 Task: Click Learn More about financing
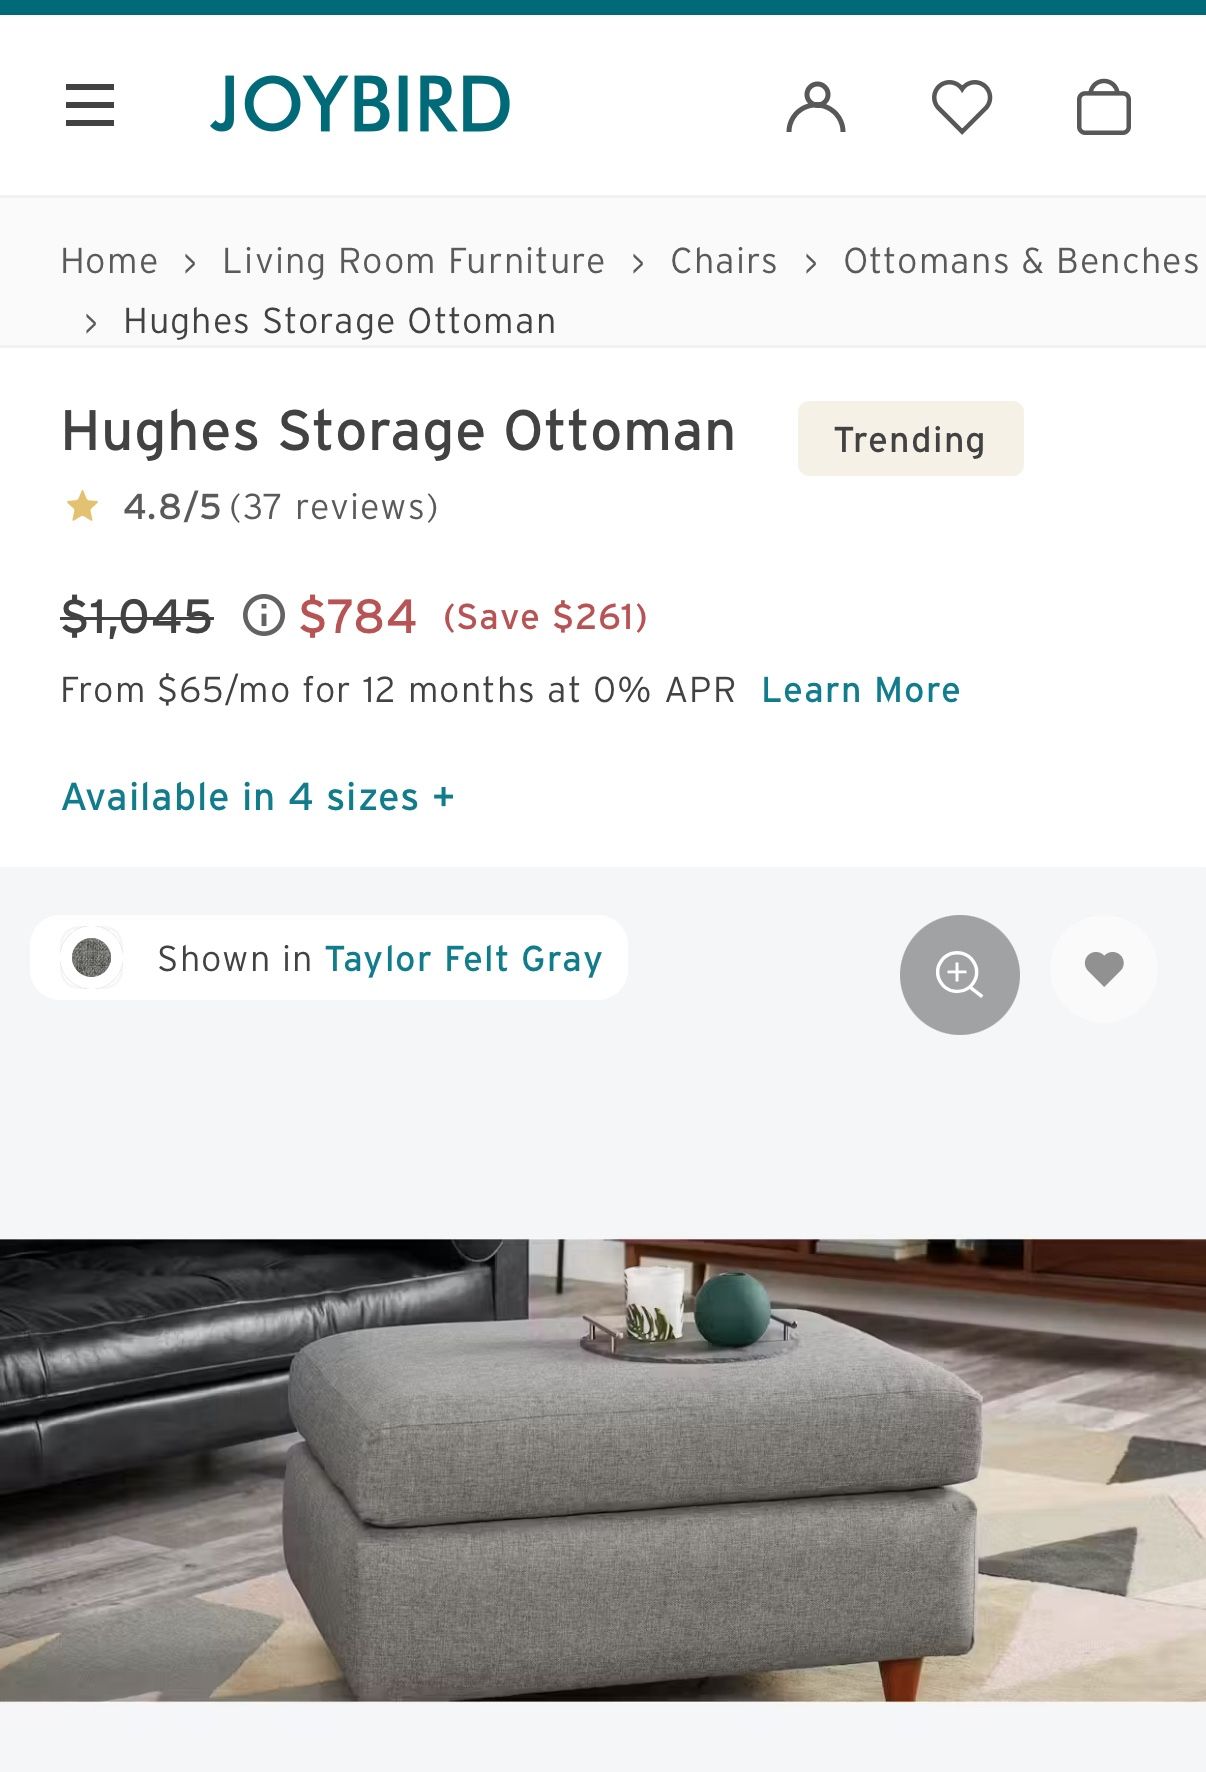(860, 688)
